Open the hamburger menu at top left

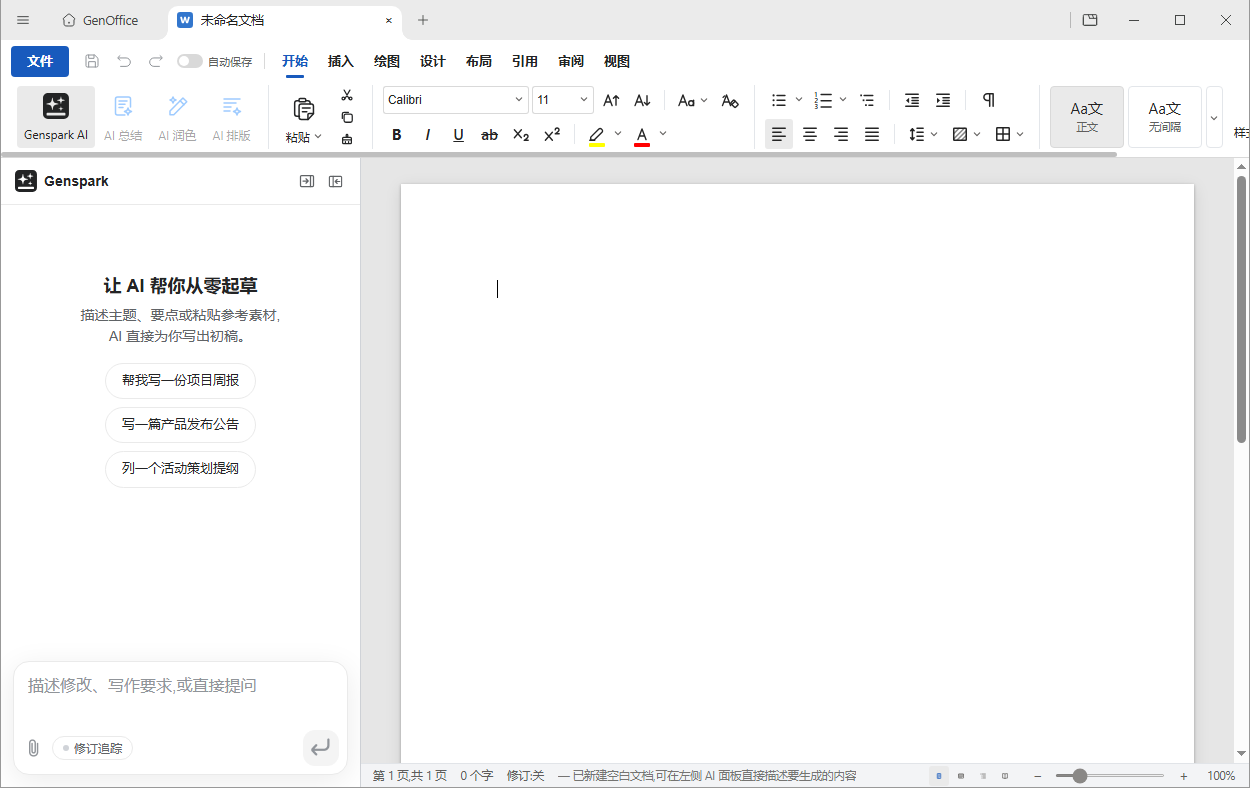[23, 20]
